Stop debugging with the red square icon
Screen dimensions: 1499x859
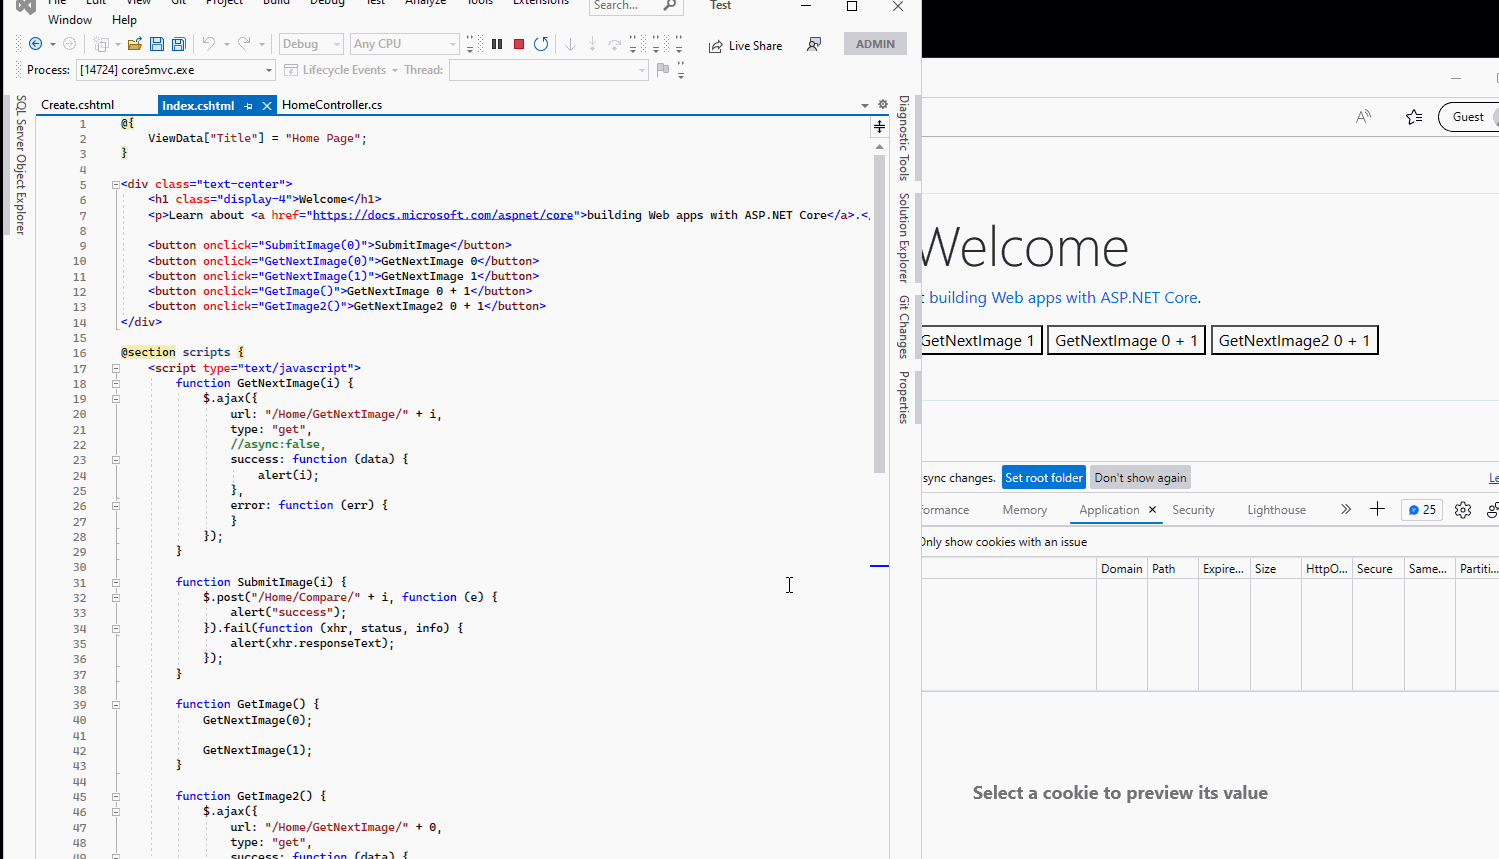point(519,44)
